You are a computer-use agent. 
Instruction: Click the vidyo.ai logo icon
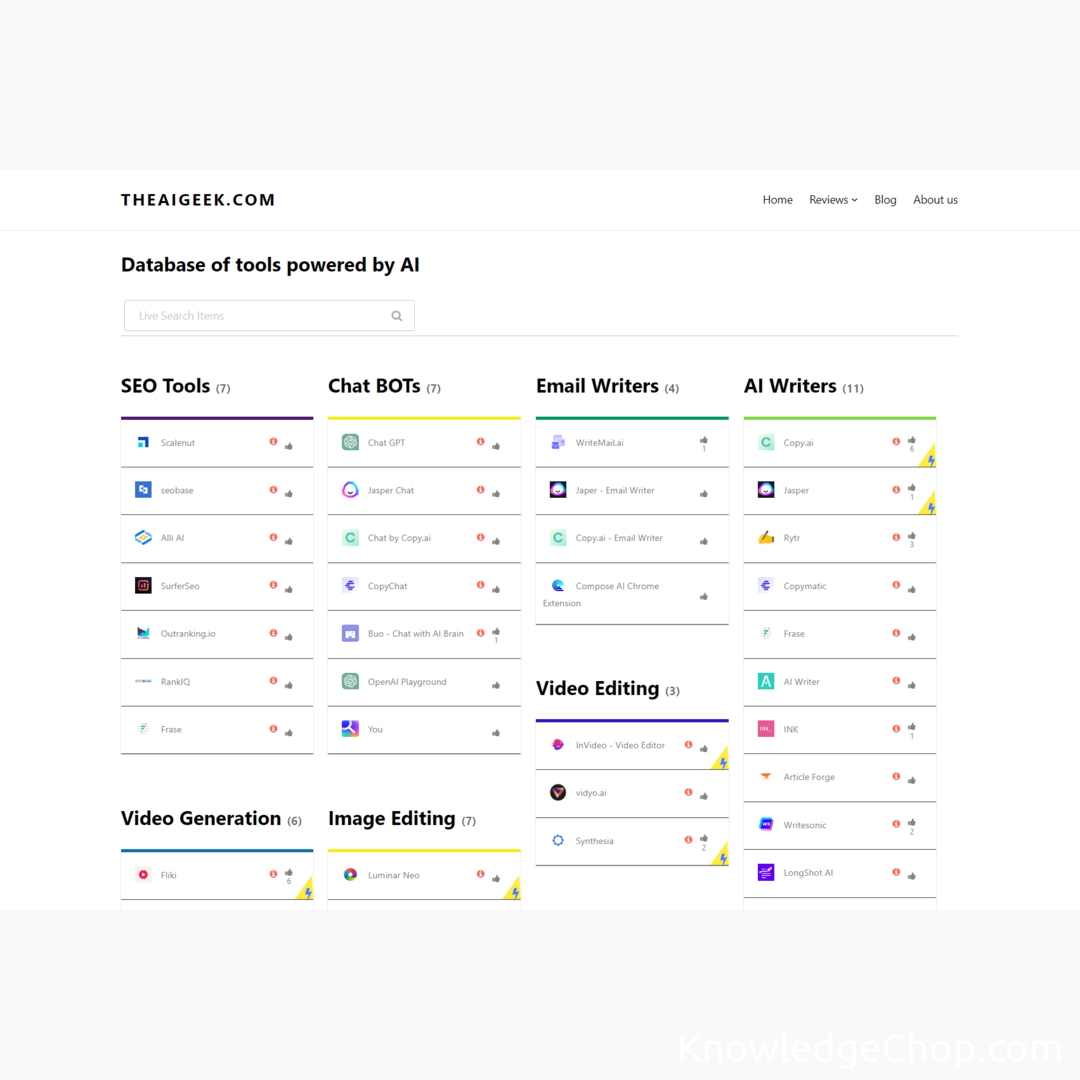[558, 793]
